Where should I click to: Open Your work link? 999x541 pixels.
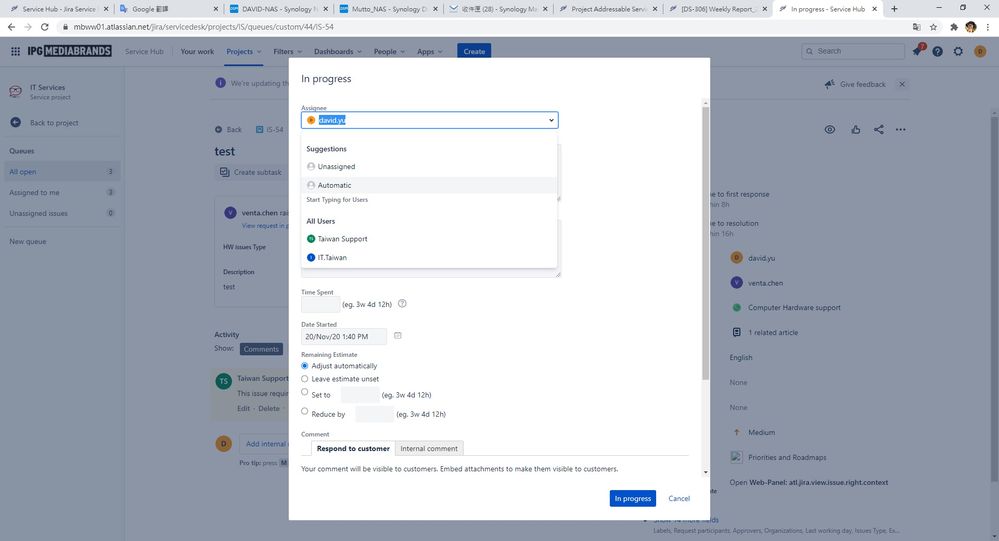coord(197,52)
